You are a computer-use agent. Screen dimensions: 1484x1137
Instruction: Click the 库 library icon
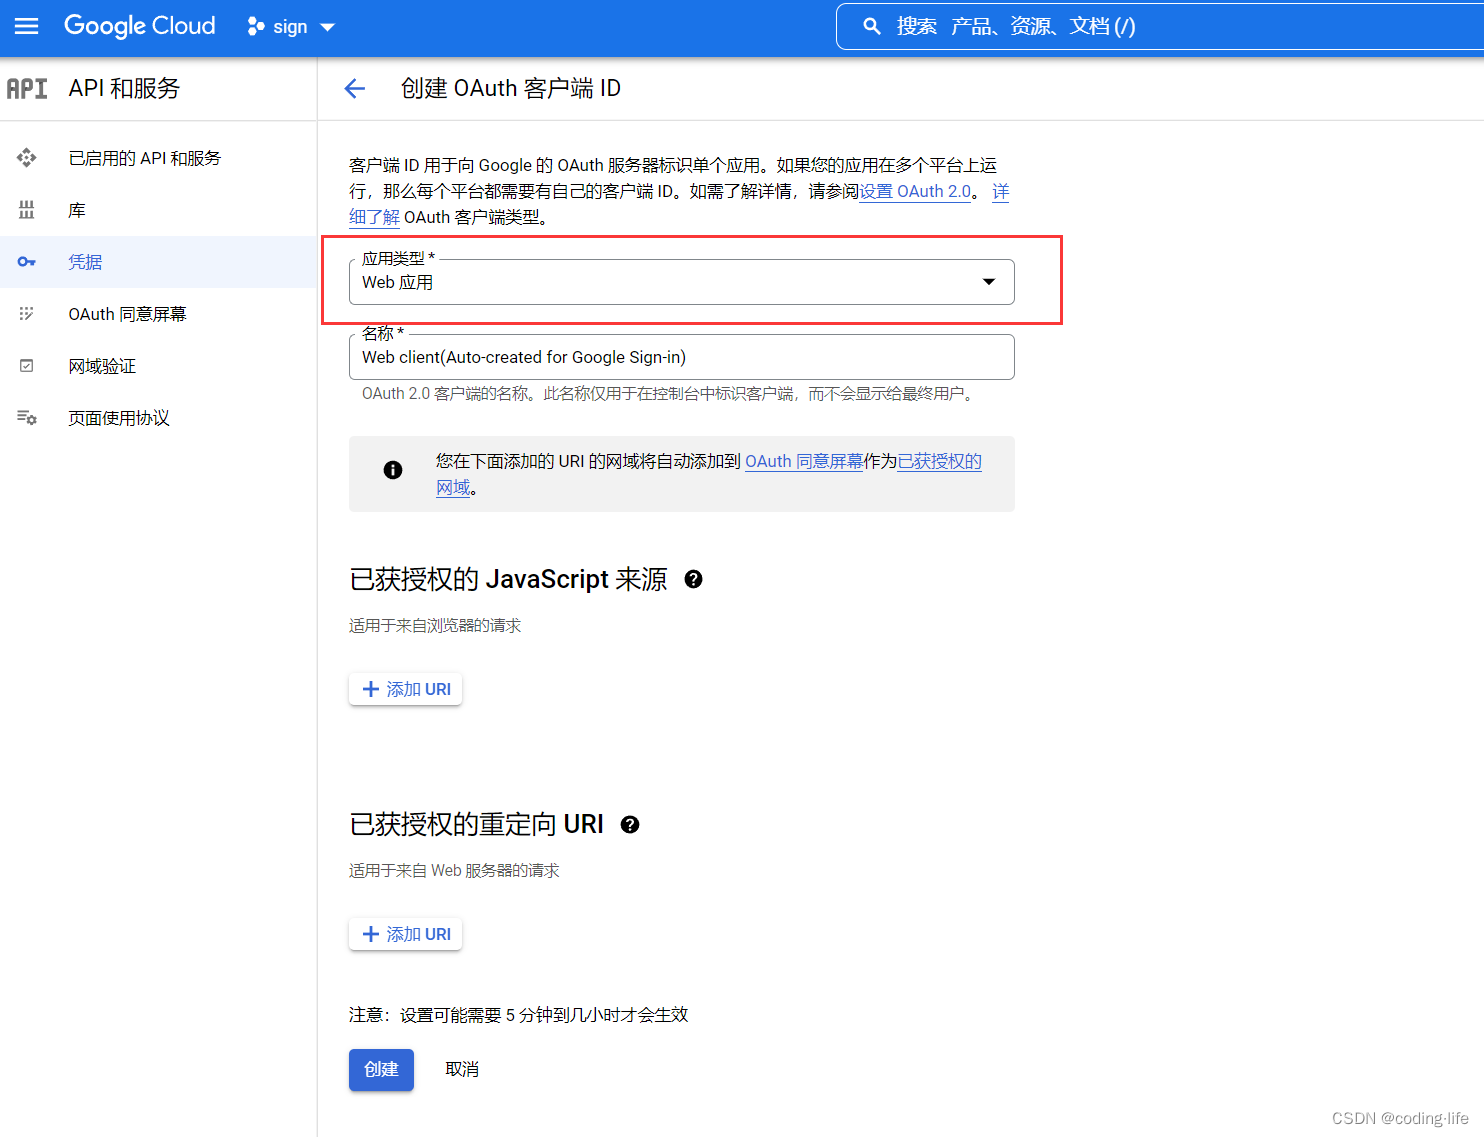(x=27, y=210)
